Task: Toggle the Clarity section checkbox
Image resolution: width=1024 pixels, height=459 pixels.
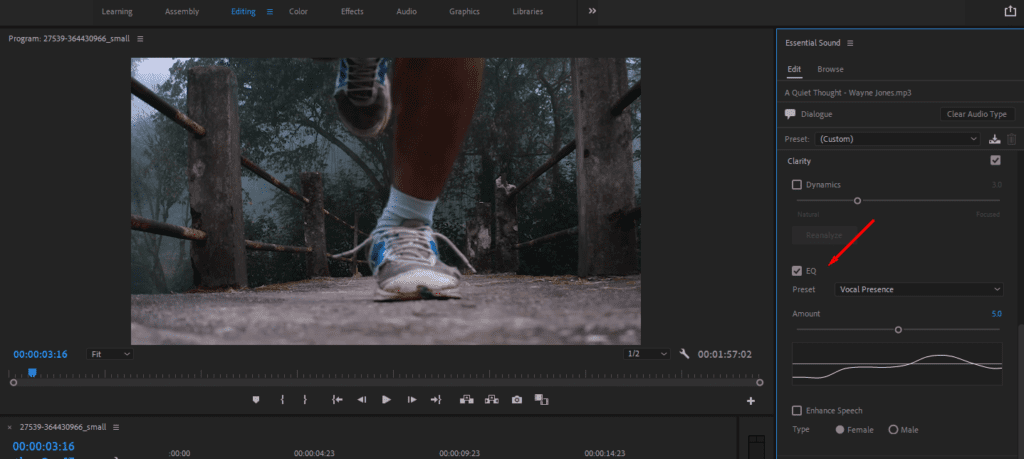Action: 995,160
